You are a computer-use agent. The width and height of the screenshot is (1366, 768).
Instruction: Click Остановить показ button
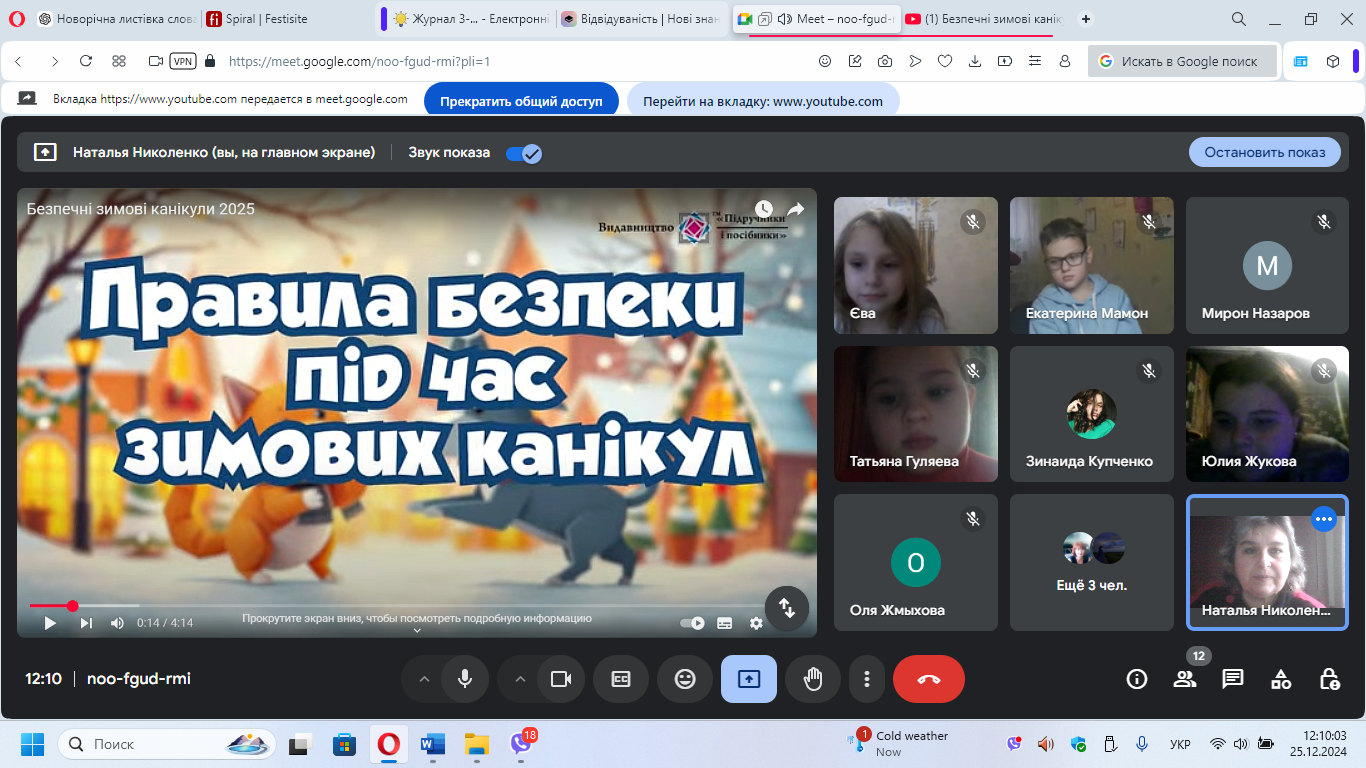pyautogui.click(x=1265, y=152)
